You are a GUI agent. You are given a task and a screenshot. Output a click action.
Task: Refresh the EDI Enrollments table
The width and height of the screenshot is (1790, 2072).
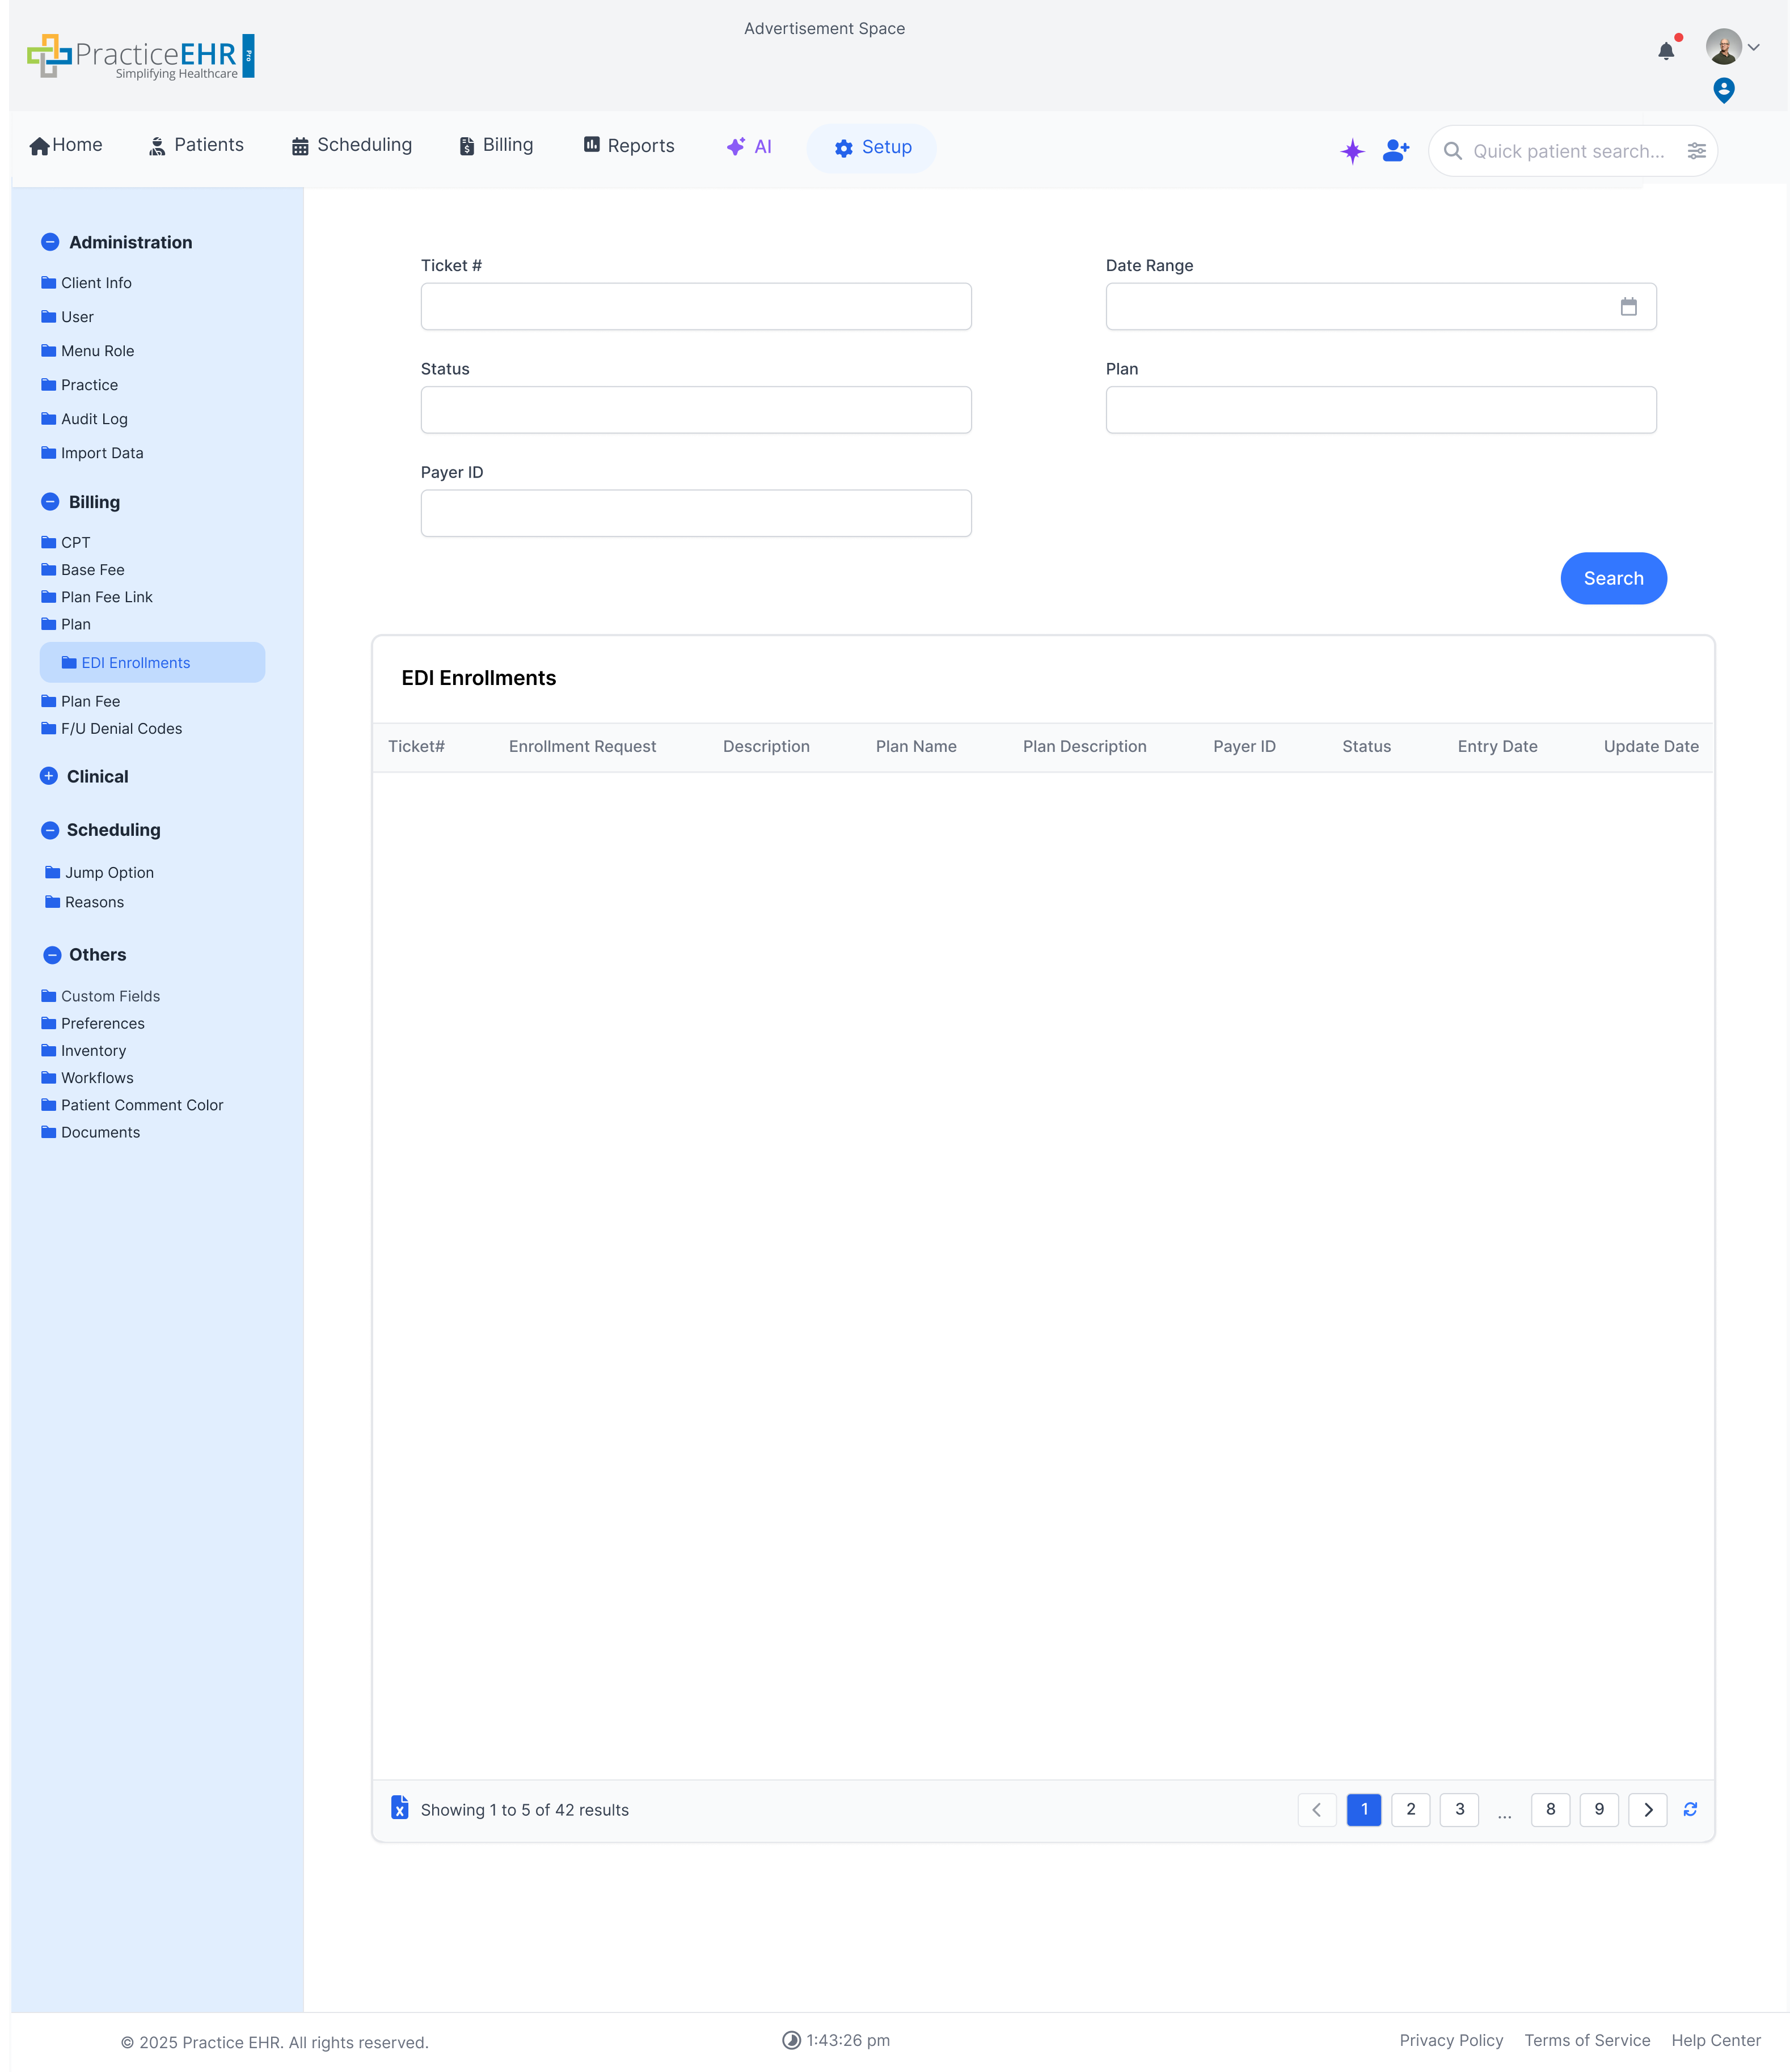pos(1691,1809)
